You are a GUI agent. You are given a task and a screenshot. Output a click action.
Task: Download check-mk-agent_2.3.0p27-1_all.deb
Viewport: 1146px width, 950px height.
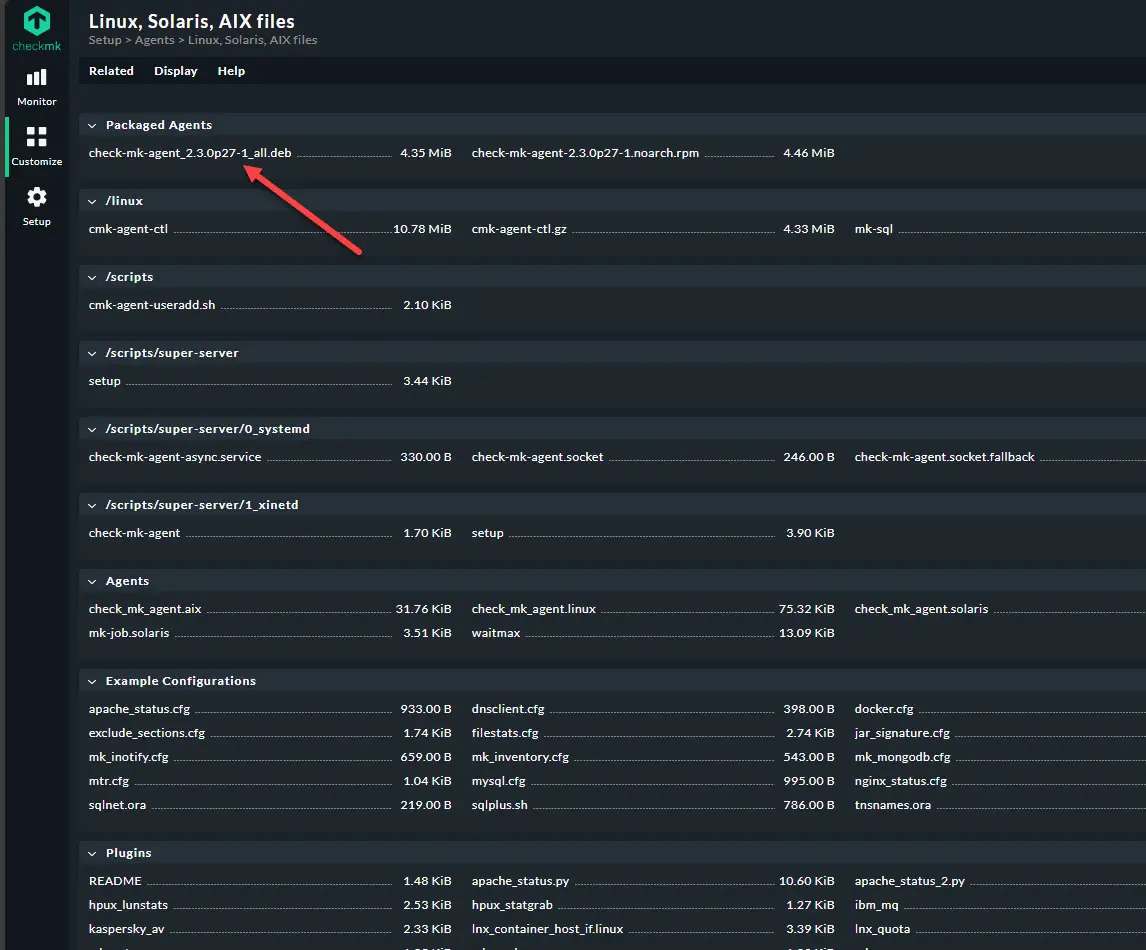click(190, 153)
